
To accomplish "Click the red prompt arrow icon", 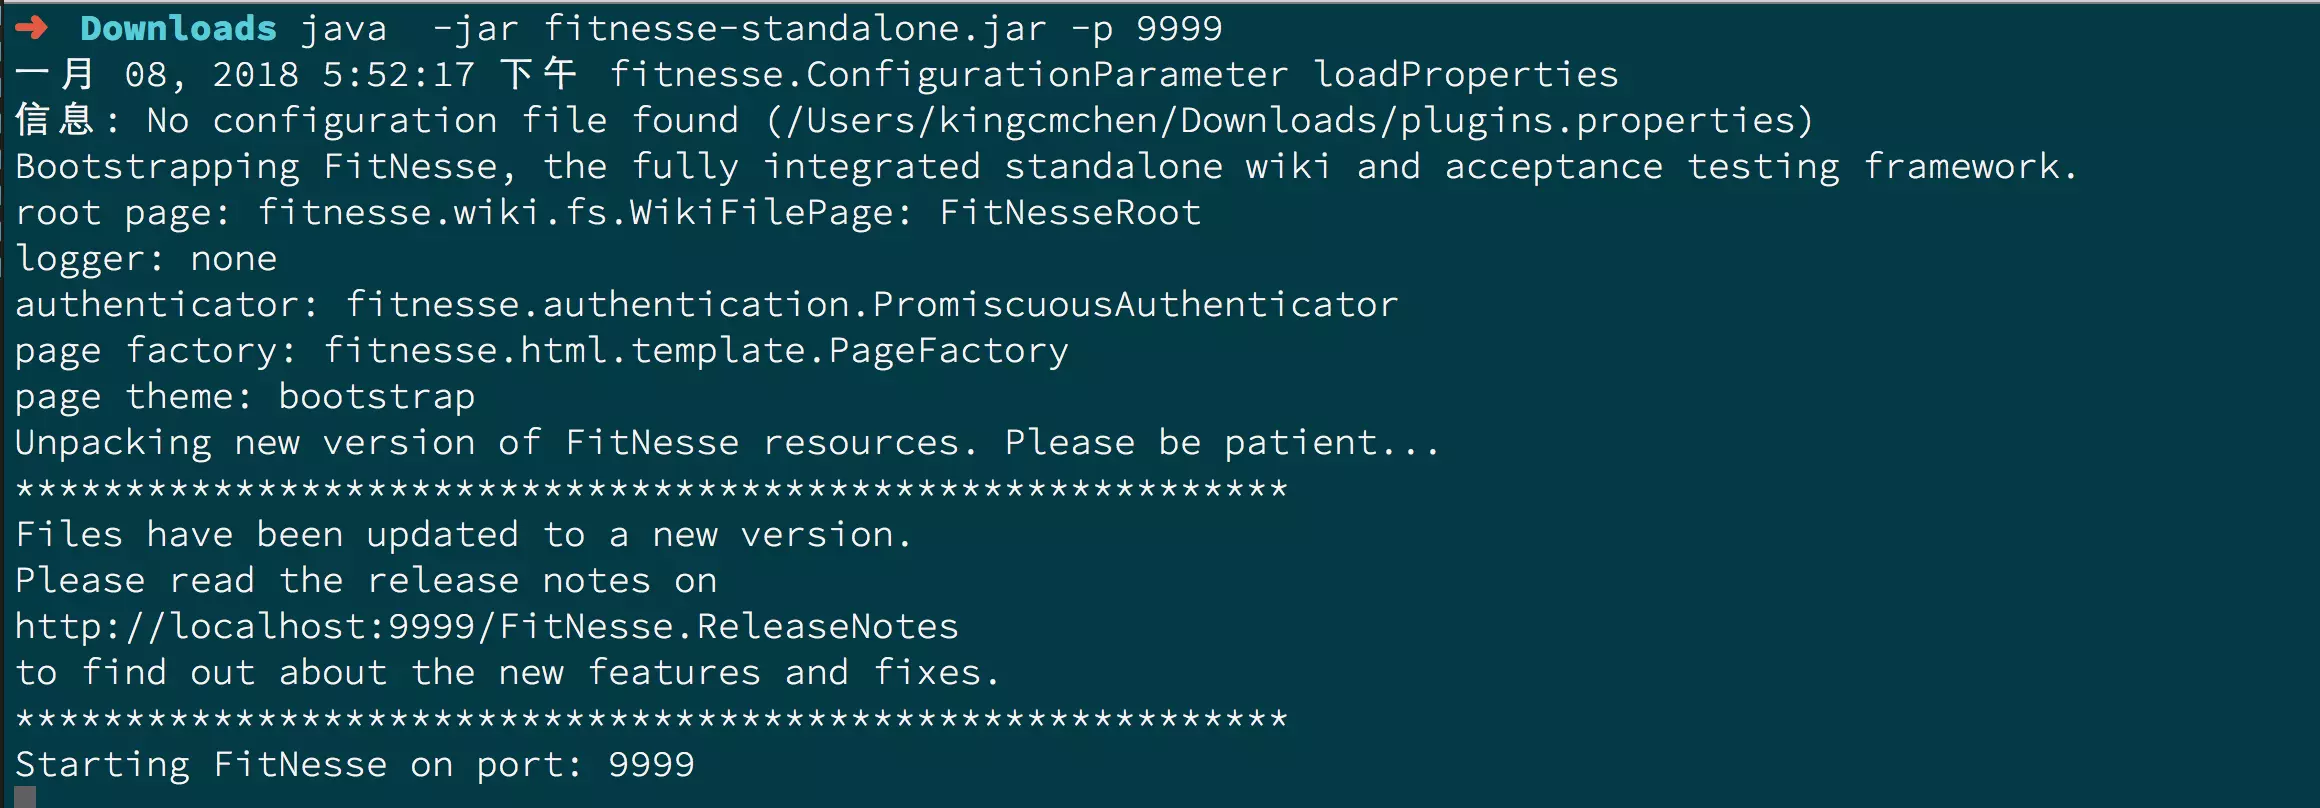I will pos(32,28).
